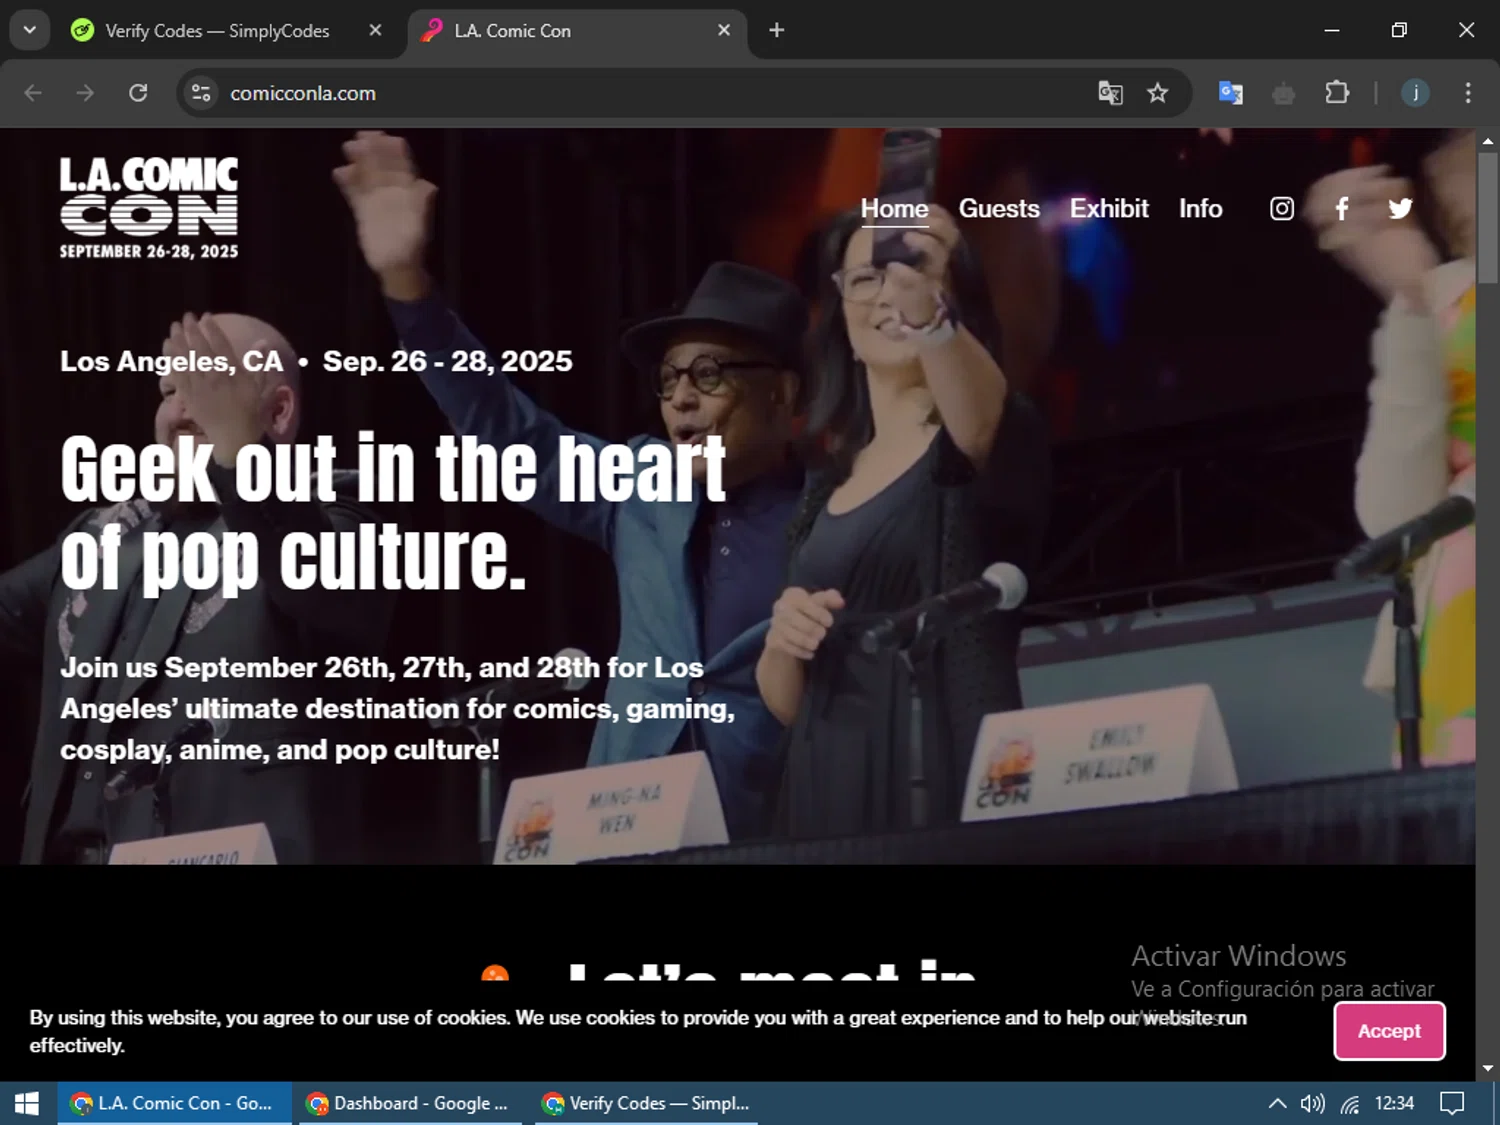Click the volume icon in system tray
This screenshot has height=1125, width=1500.
(x=1312, y=1103)
